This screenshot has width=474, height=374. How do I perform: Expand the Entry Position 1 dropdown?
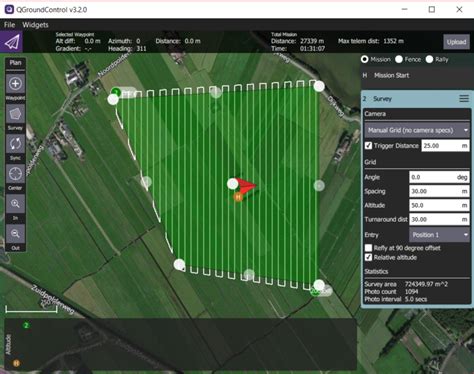(x=439, y=235)
